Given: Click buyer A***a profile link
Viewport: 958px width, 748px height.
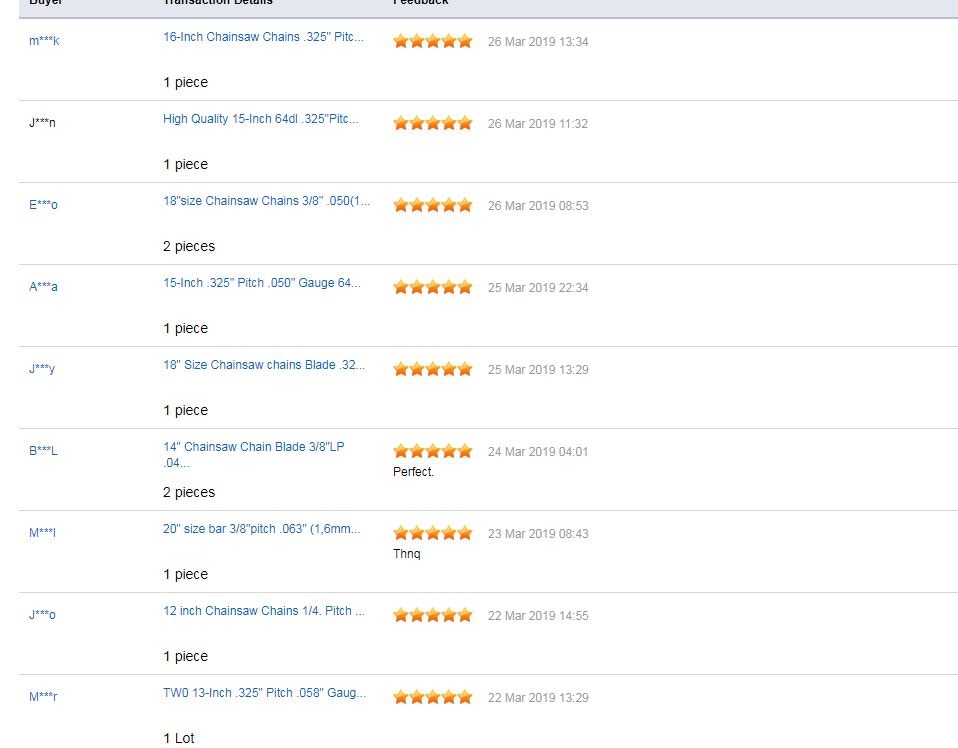Looking at the screenshot, I should (43, 287).
